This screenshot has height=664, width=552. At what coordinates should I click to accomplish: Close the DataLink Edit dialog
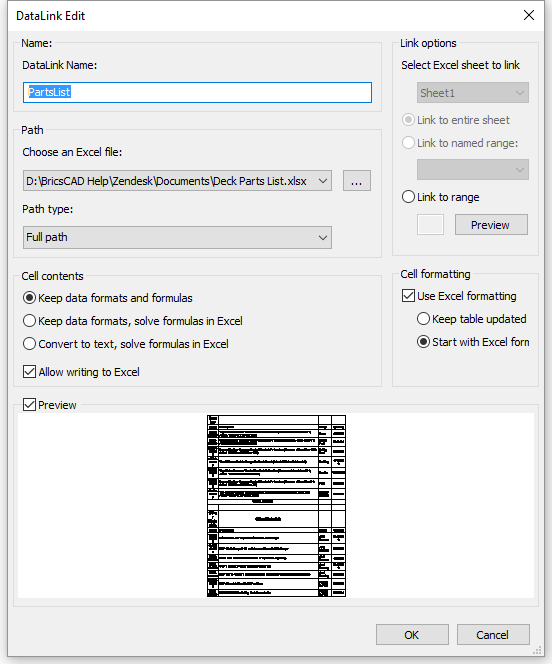coord(529,16)
